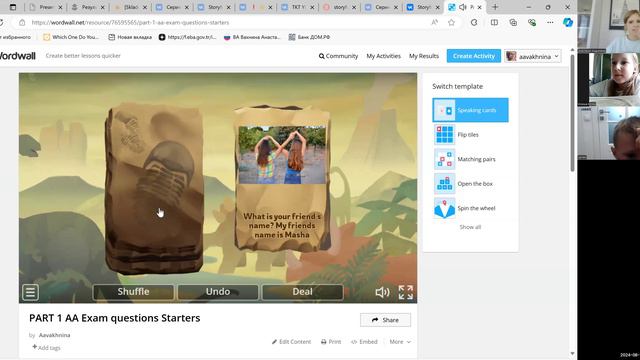The height and width of the screenshot is (360, 640).
Task: Select the bottom participant video tile
Action: [609, 133]
